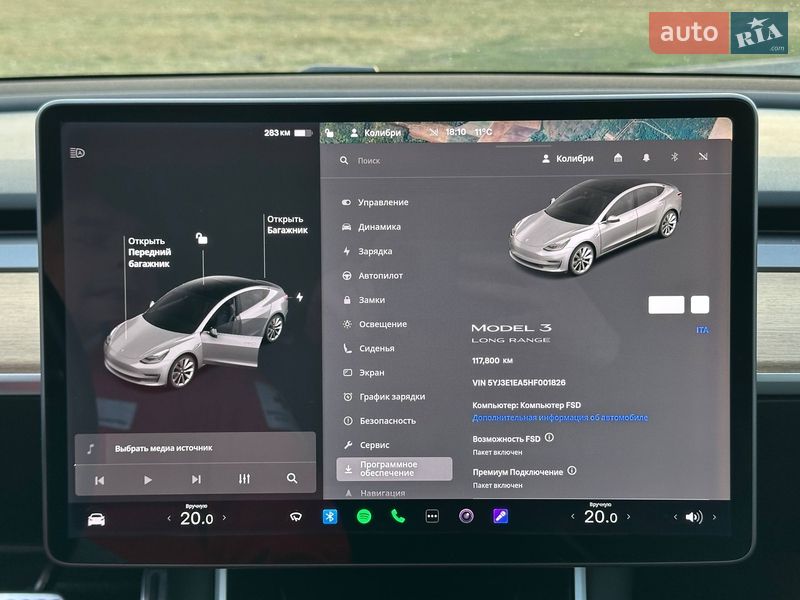Viewport: 800px width, 600px height.
Task: Tap the Model 3 Long Range name
Action: (x=511, y=333)
